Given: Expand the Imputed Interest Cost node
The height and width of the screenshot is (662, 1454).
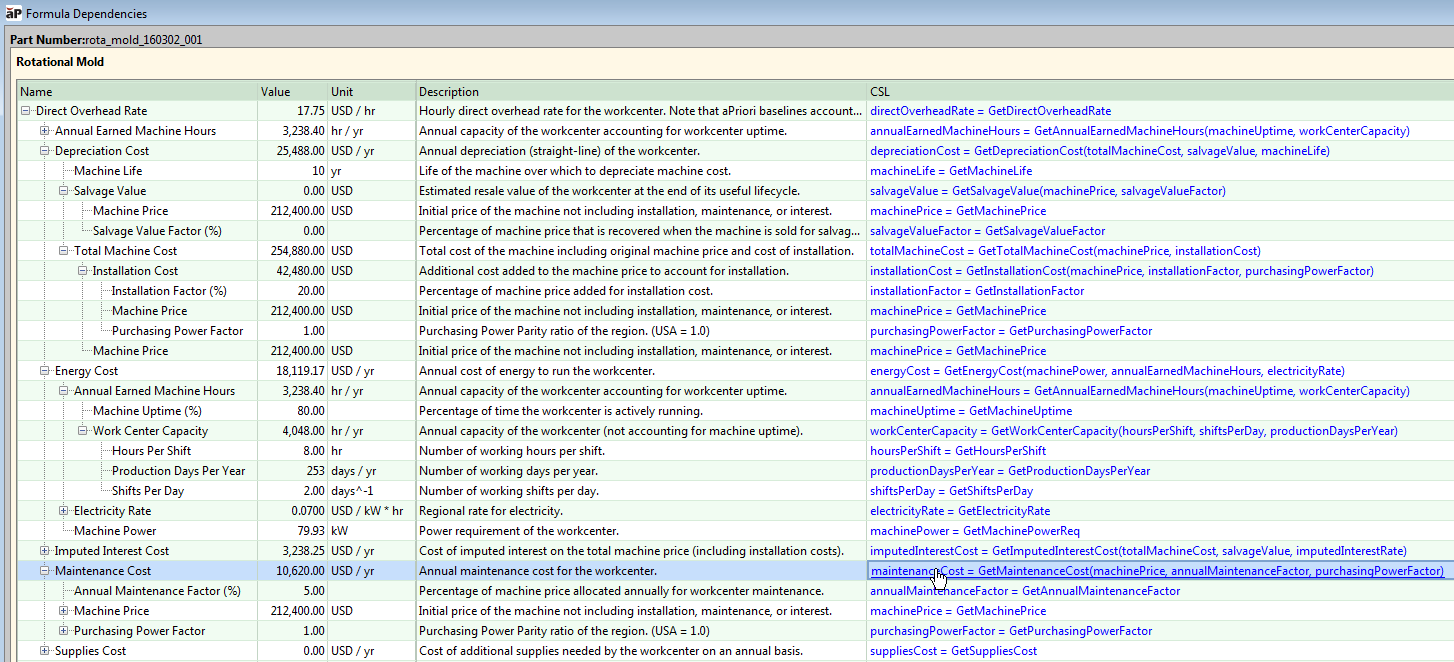Looking at the screenshot, I should pos(44,551).
